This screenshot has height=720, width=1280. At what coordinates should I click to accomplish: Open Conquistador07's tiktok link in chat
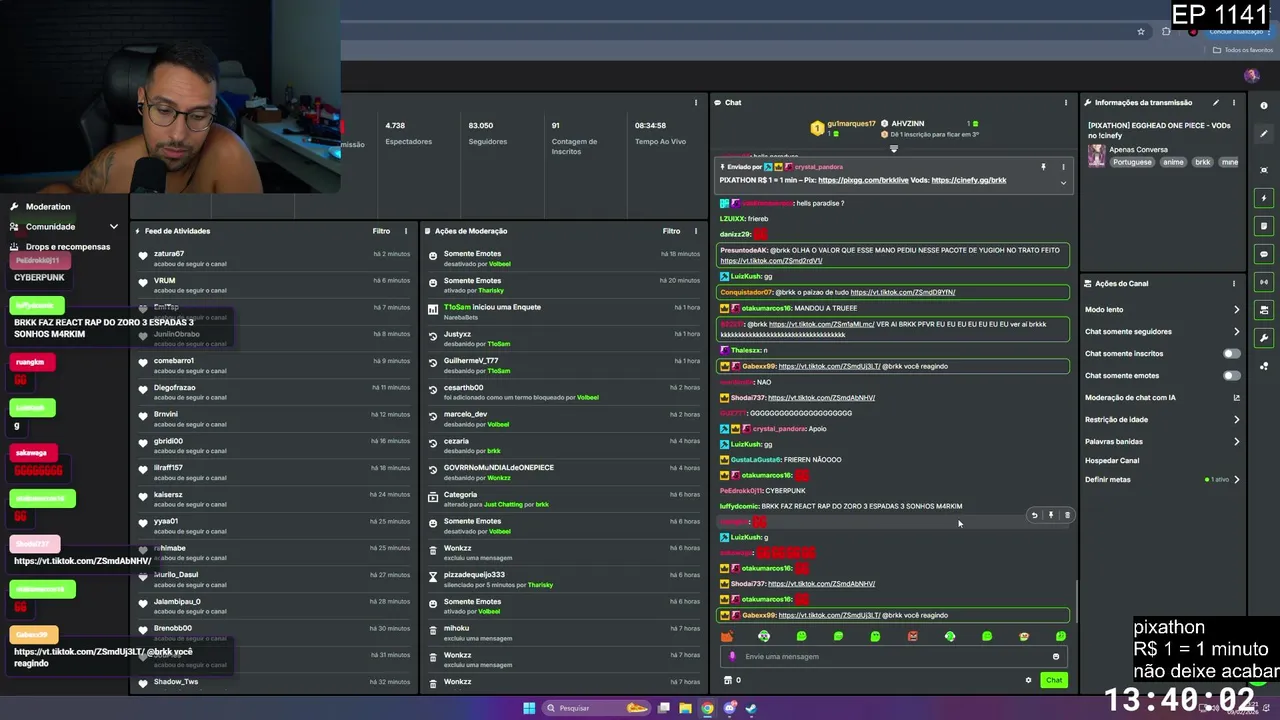click(903, 292)
